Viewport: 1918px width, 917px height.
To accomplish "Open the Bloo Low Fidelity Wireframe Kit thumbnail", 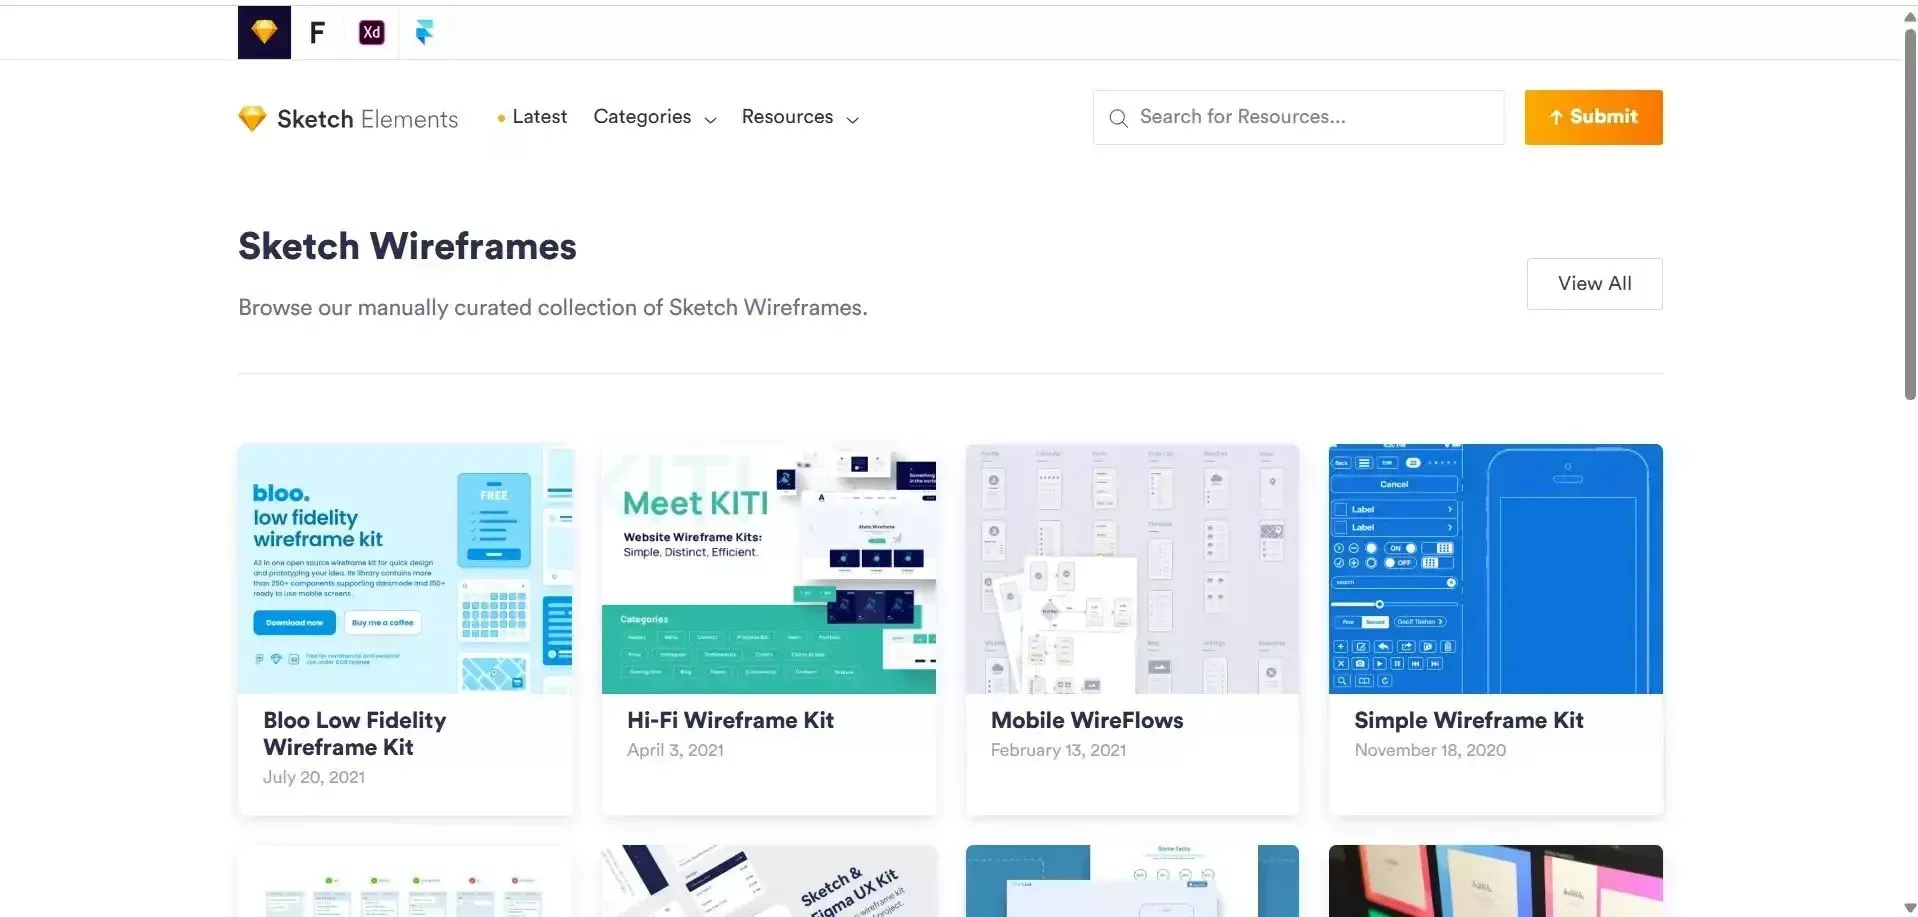I will coord(405,569).
